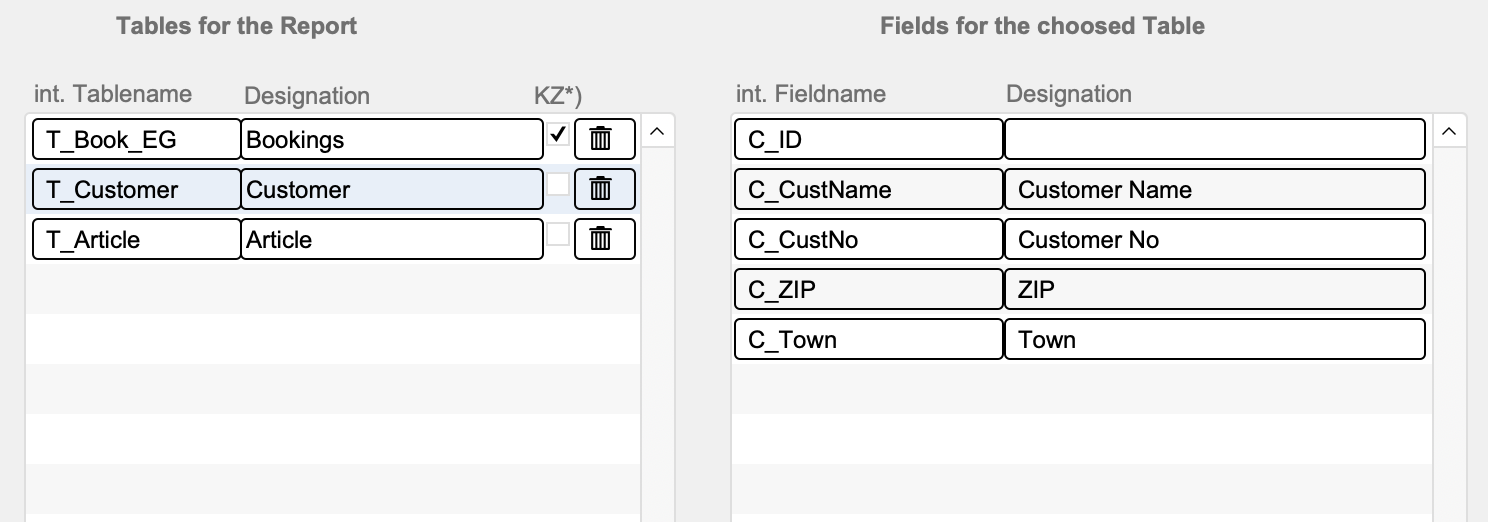Click the T_Customer tablename field
Screen dimensions: 1488x522
pos(136,189)
